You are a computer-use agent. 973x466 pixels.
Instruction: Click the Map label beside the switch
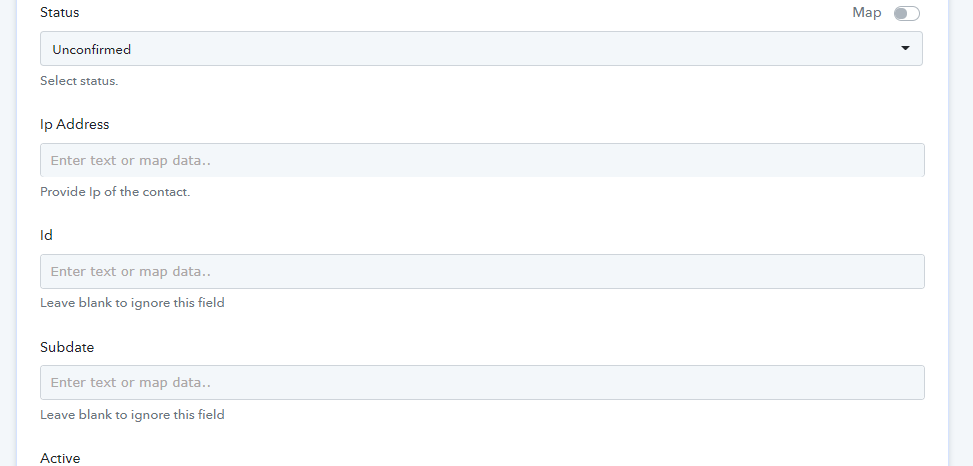866,13
